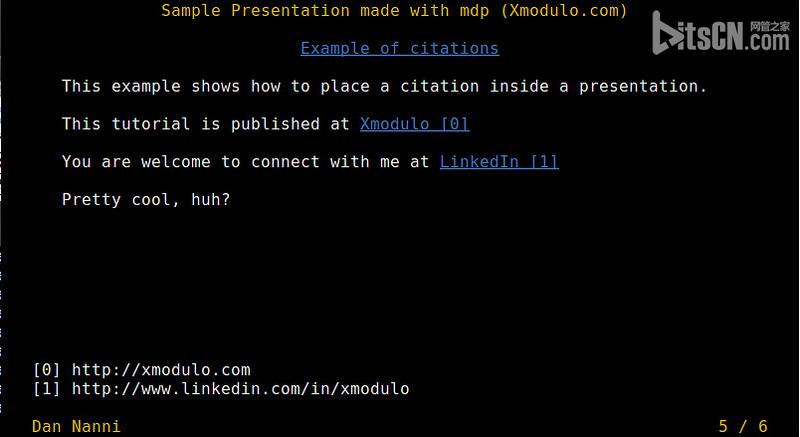Click the 'Pretty cool, huh?' line

(146, 199)
